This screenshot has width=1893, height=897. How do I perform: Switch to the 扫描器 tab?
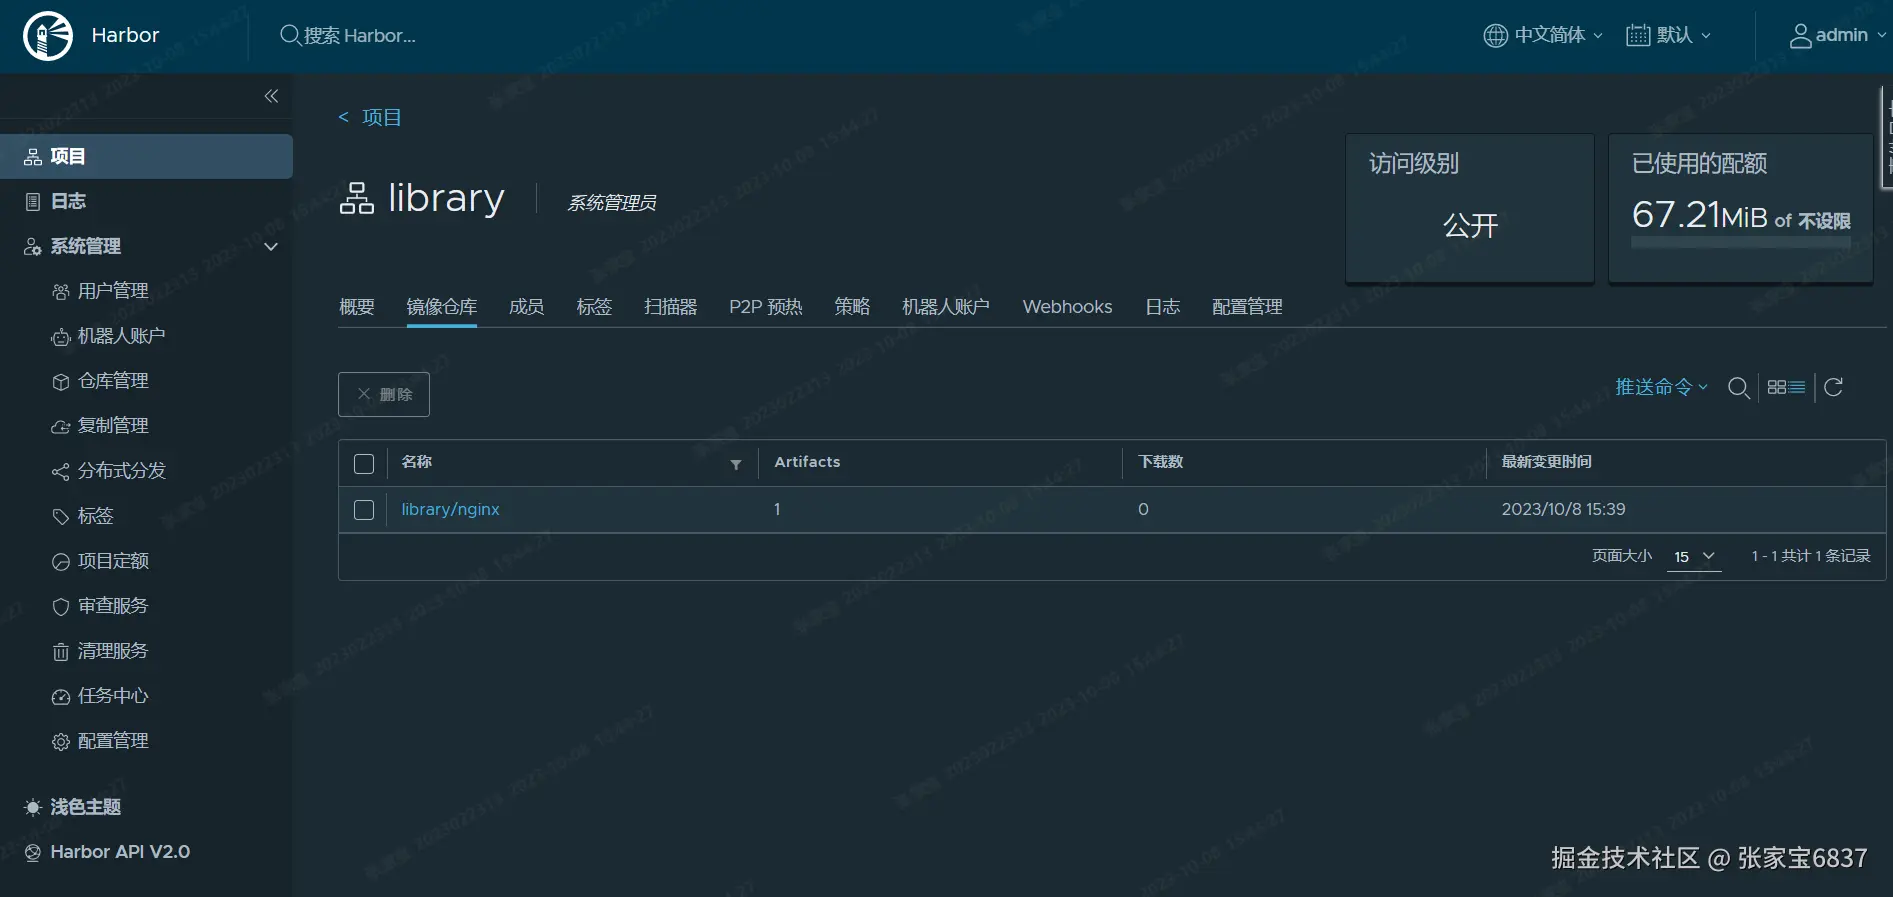(671, 307)
